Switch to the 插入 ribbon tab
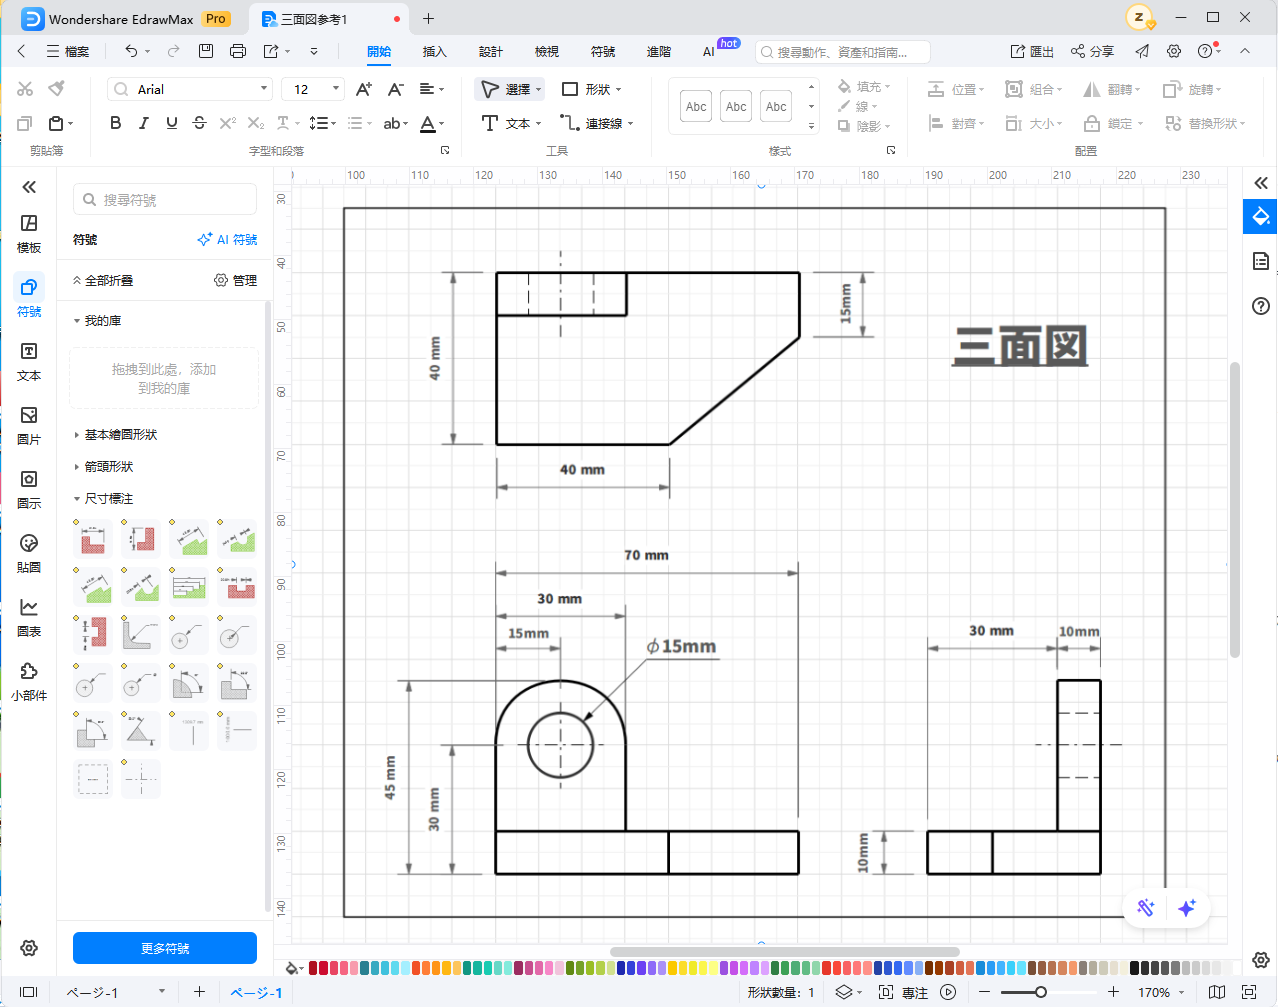1278x1007 pixels. coord(434,51)
